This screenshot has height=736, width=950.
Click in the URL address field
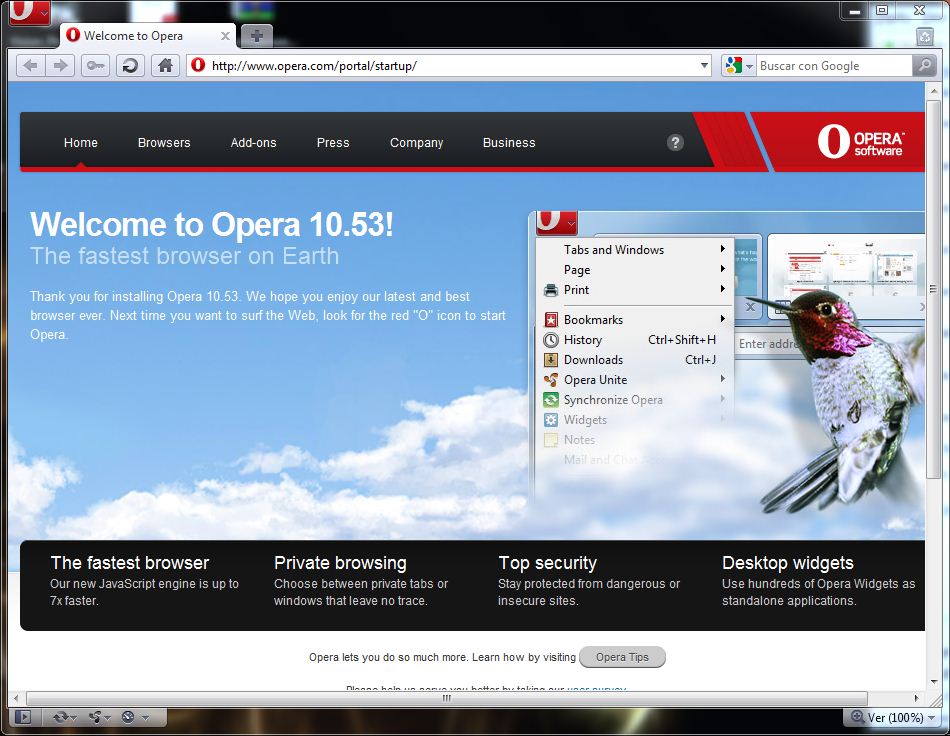(x=451, y=65)
